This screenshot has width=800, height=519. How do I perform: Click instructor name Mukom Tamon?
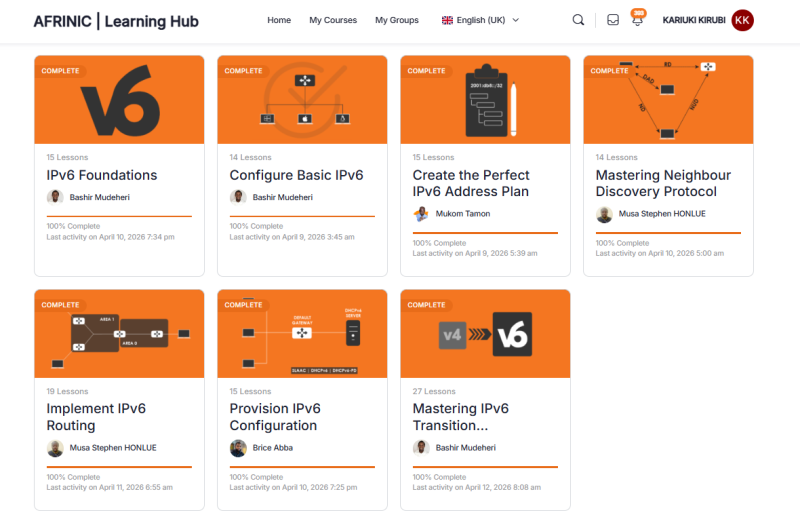[463, 214]
